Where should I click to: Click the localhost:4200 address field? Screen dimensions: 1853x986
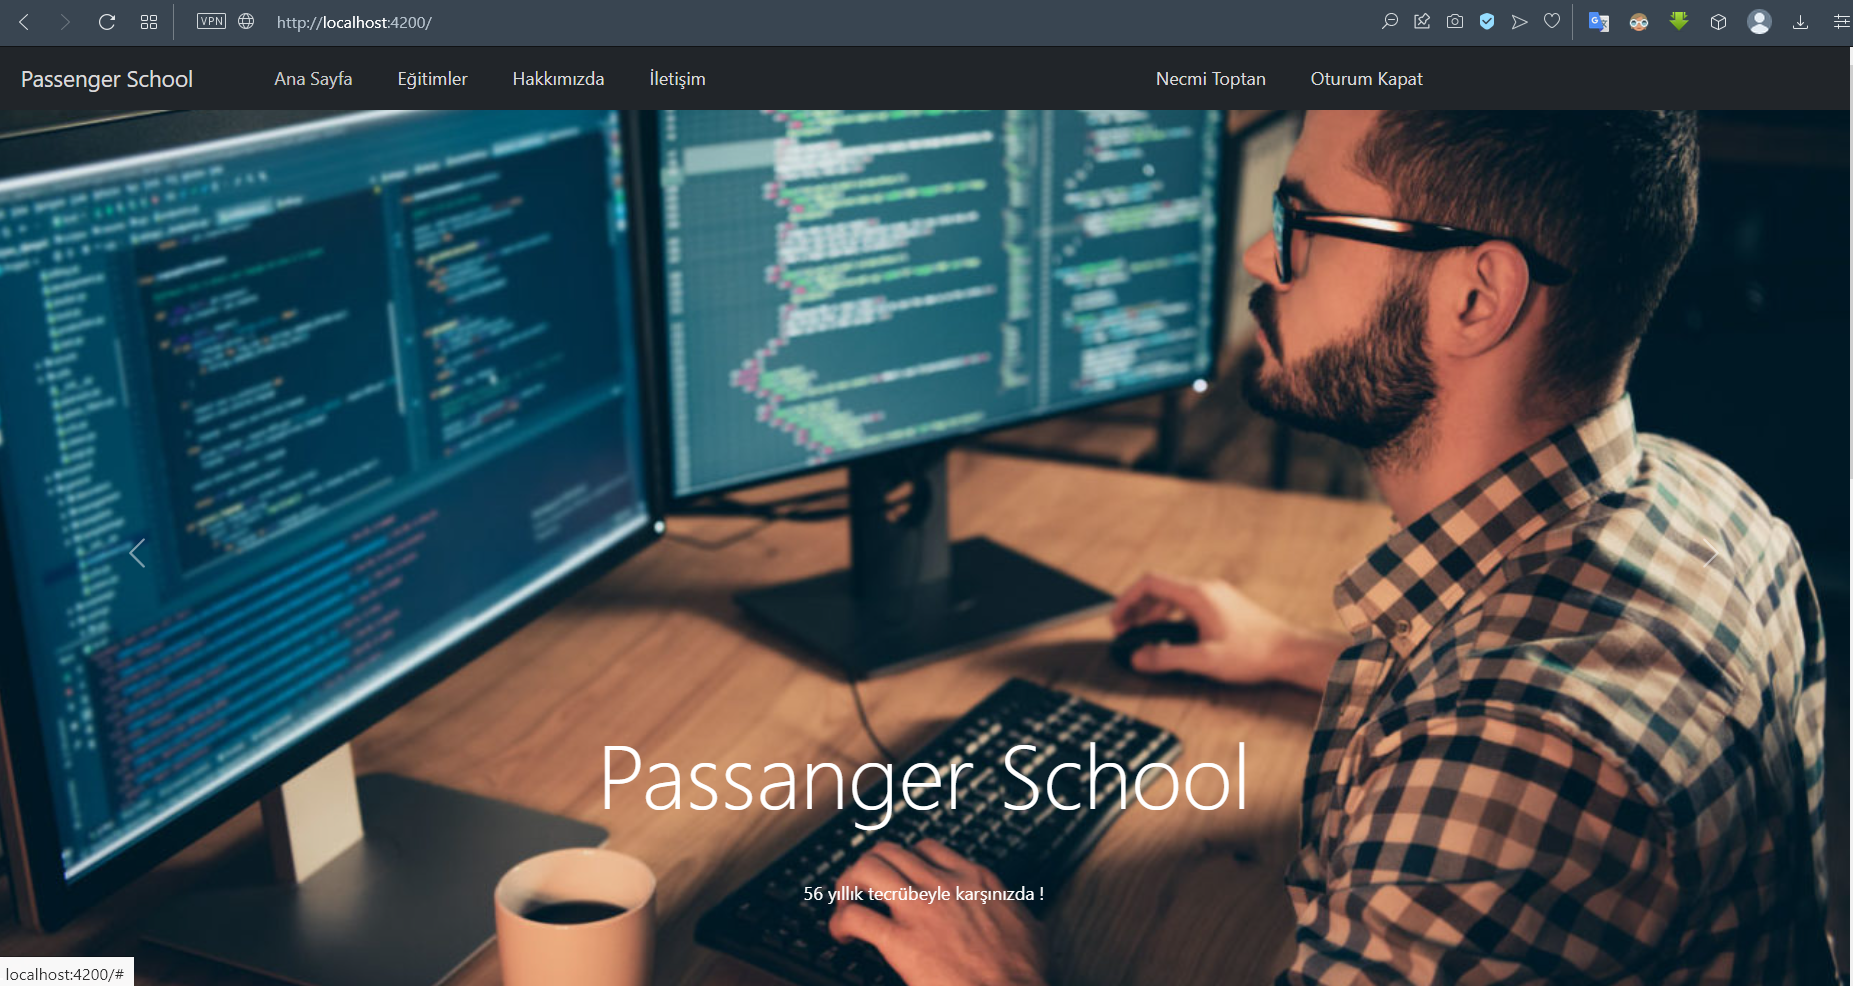point(354,22)
